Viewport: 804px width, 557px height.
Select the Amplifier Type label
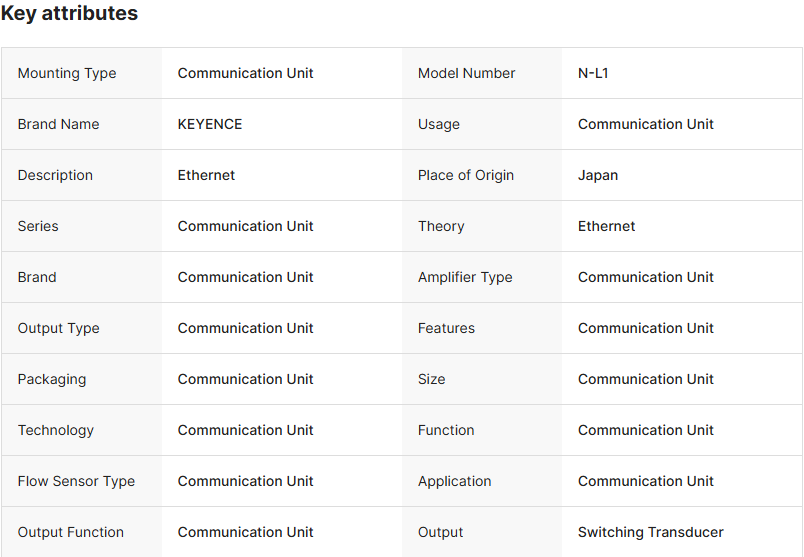click(x=465, y=277)
